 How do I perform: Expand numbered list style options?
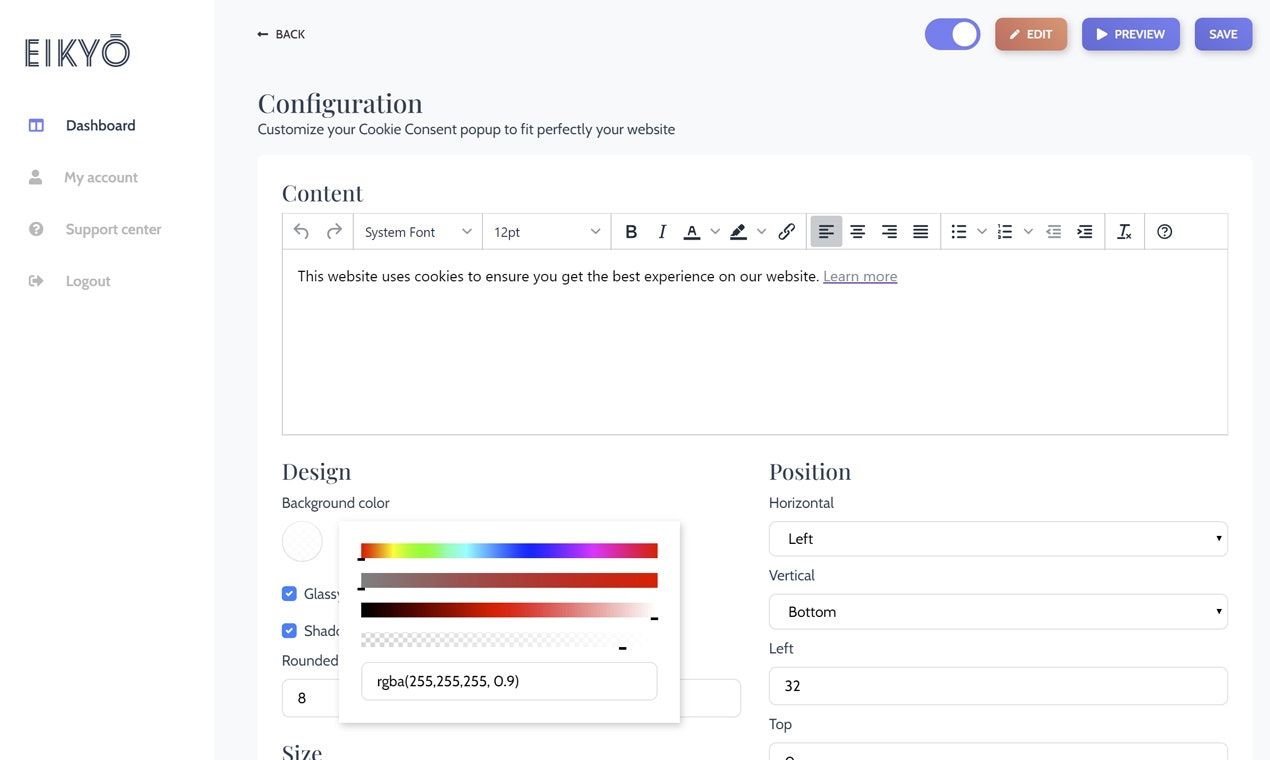(1028, 232)
